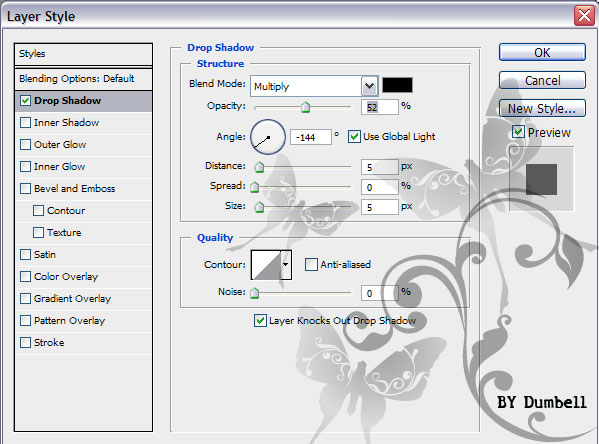Click the Distance slider handle
Screen dimensions: 599x444
259,167
